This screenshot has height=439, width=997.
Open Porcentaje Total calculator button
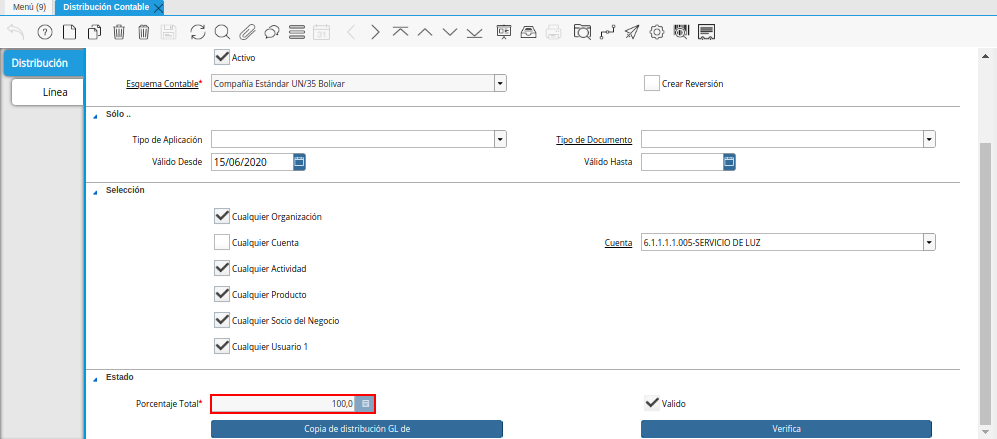click(x=365, y=403)
